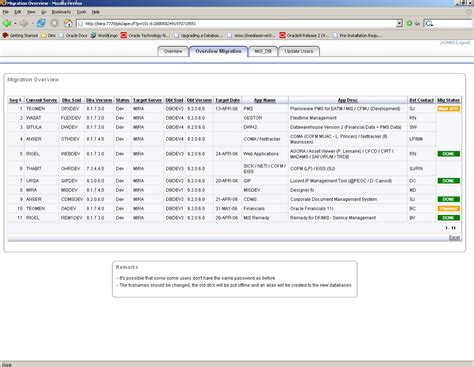Expand the URL bar history dropdown

[x=399, y=24]
